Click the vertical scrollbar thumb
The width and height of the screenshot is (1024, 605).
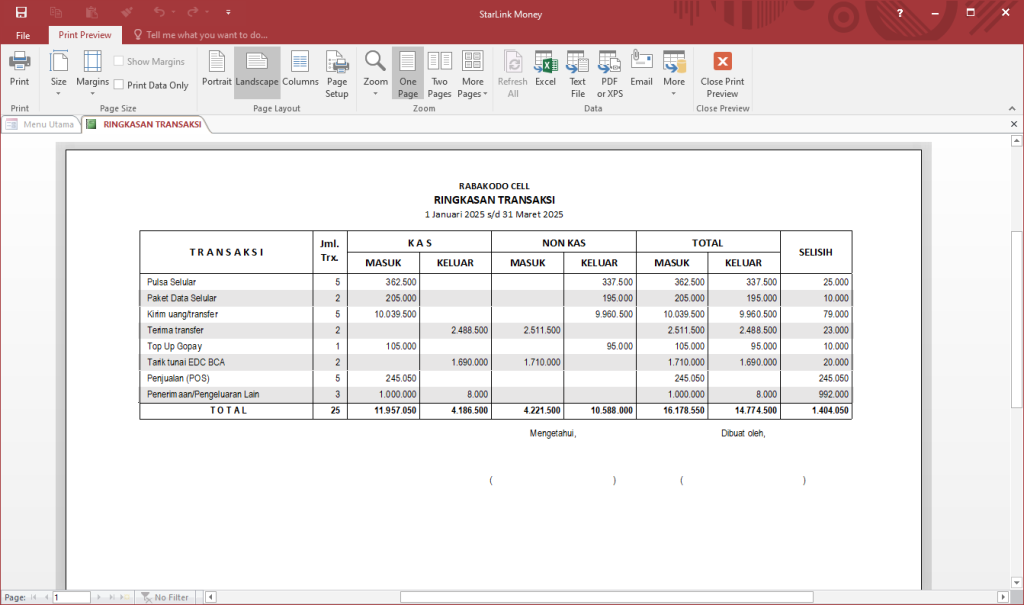[1016, 320]
